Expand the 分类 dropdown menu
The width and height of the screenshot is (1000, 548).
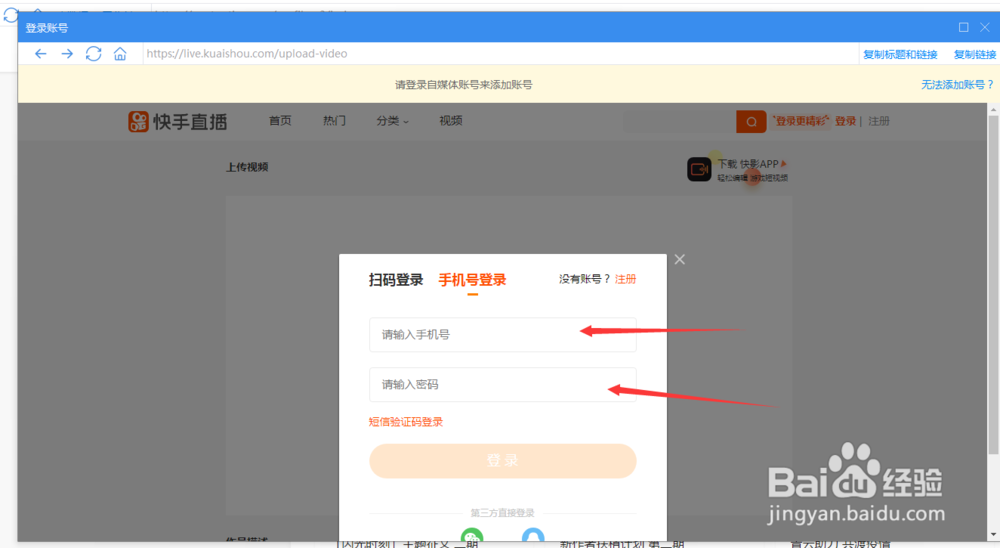(392, 121)
